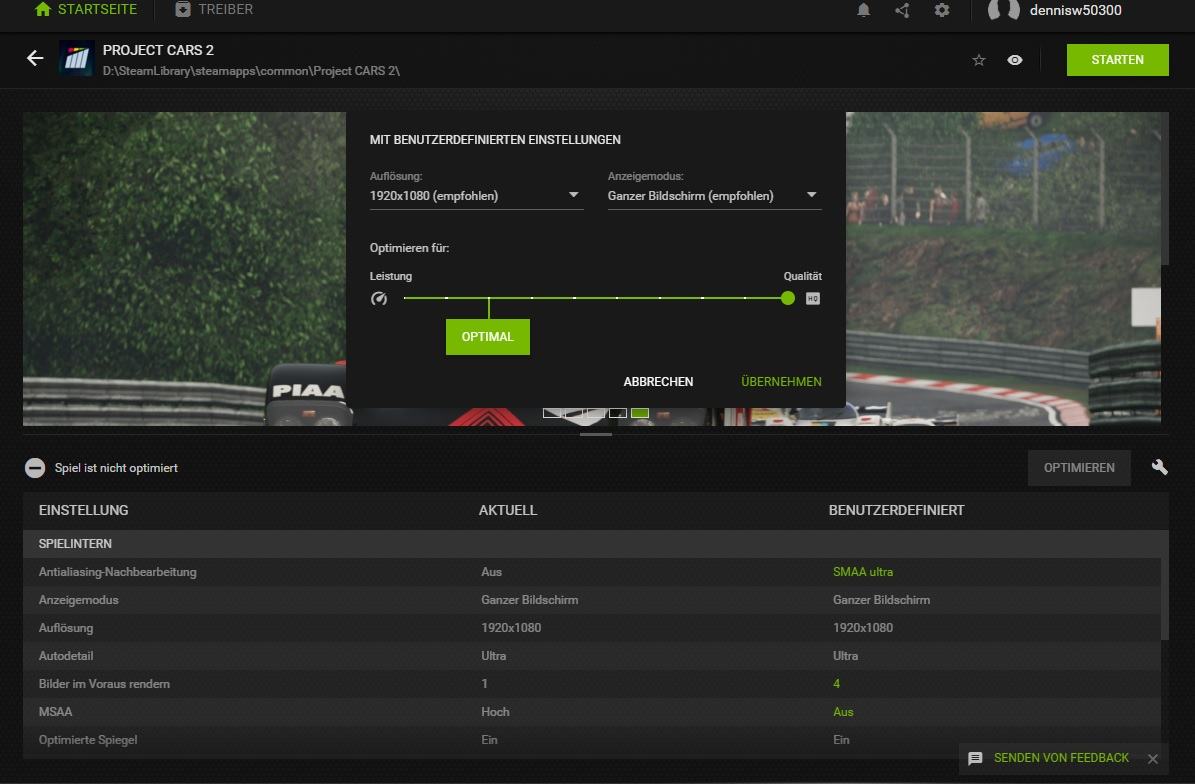Dismiss the feedback banner
Viewport: 1195px width, 784px height.
pos(1153,759)
